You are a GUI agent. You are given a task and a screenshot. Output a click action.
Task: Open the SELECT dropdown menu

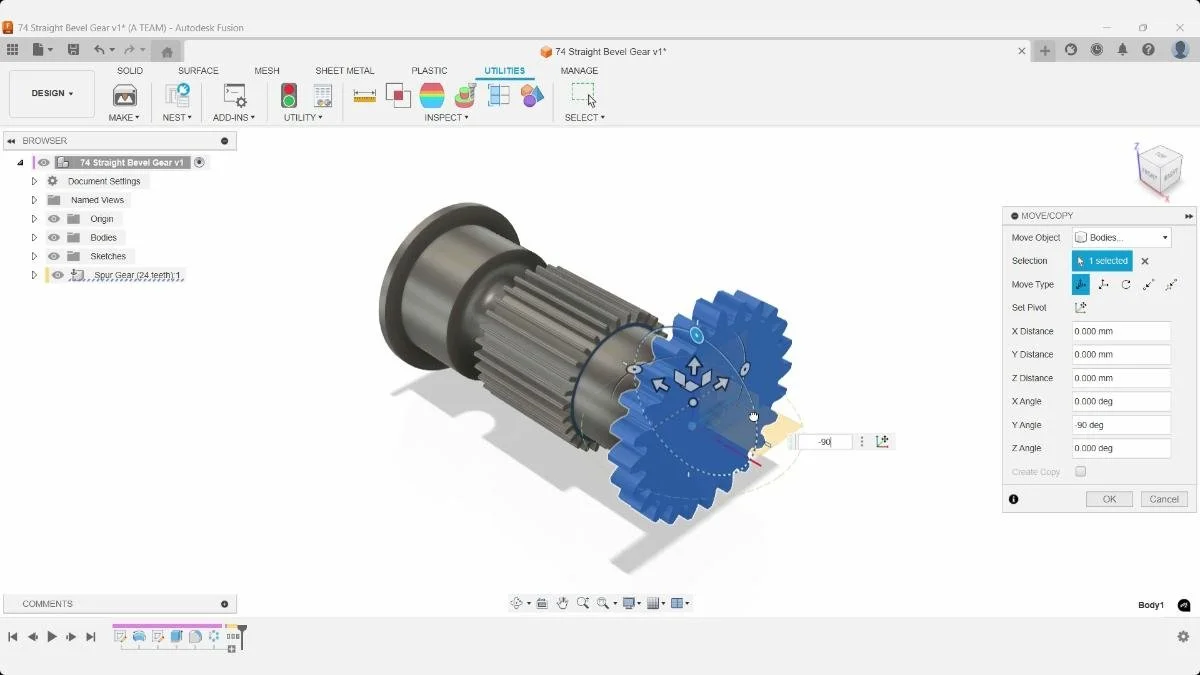pyautogui.click(x=584, y=118)
